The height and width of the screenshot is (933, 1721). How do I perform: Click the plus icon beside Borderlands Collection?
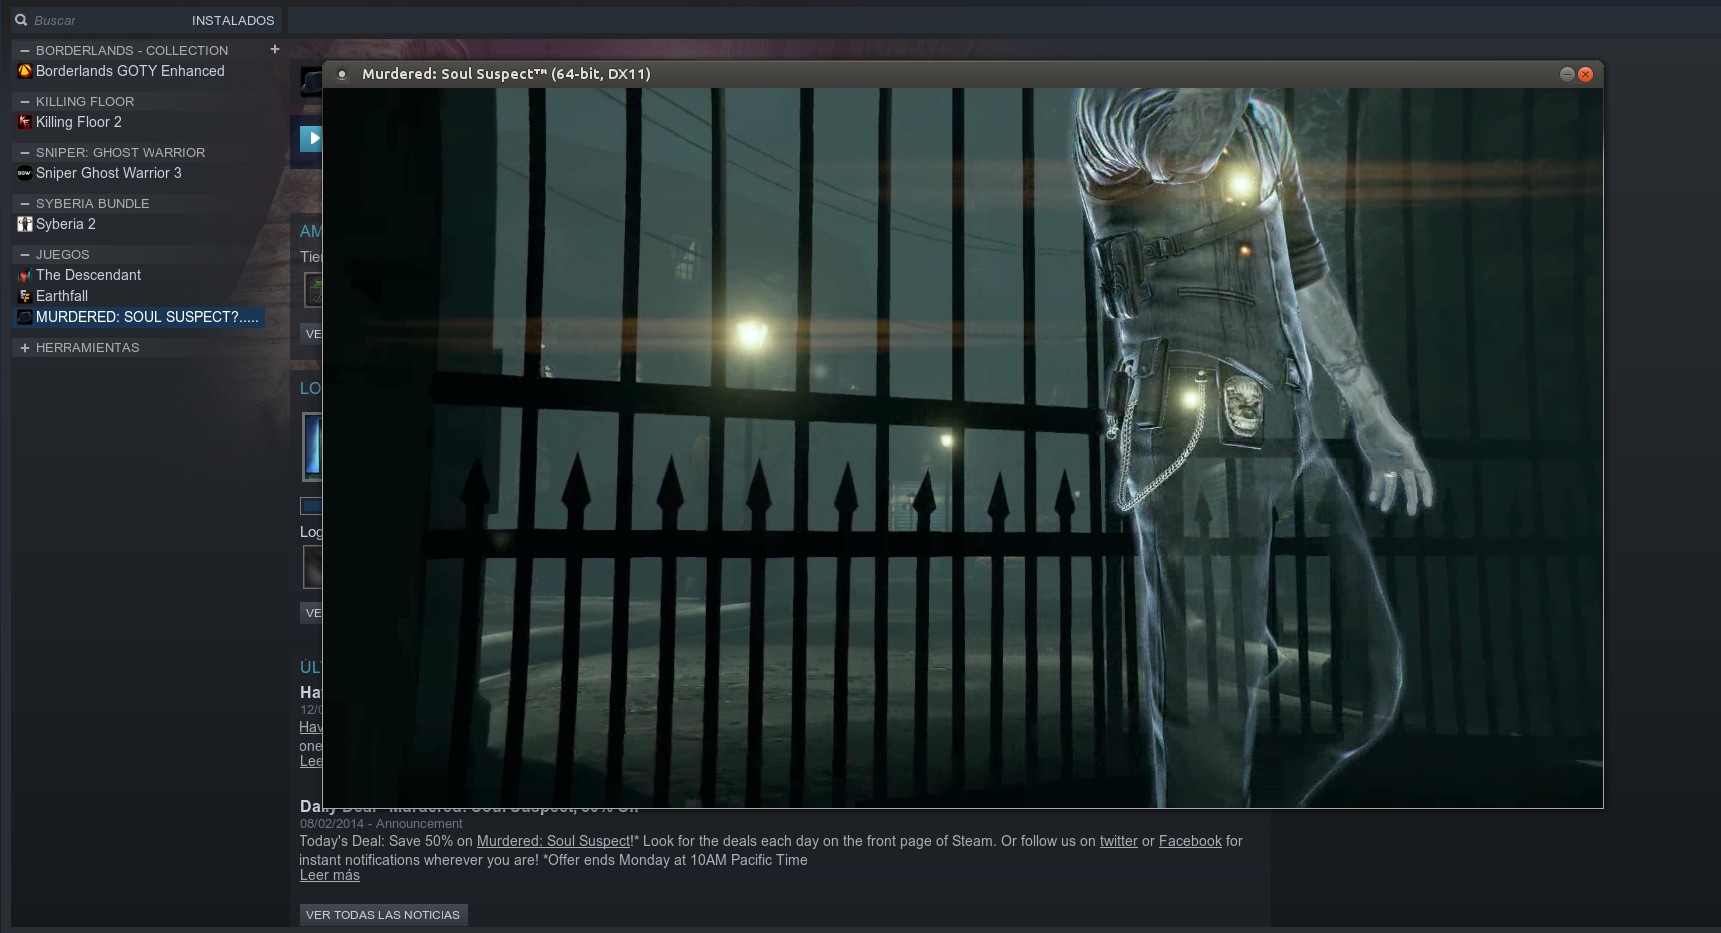click(275, 49)
